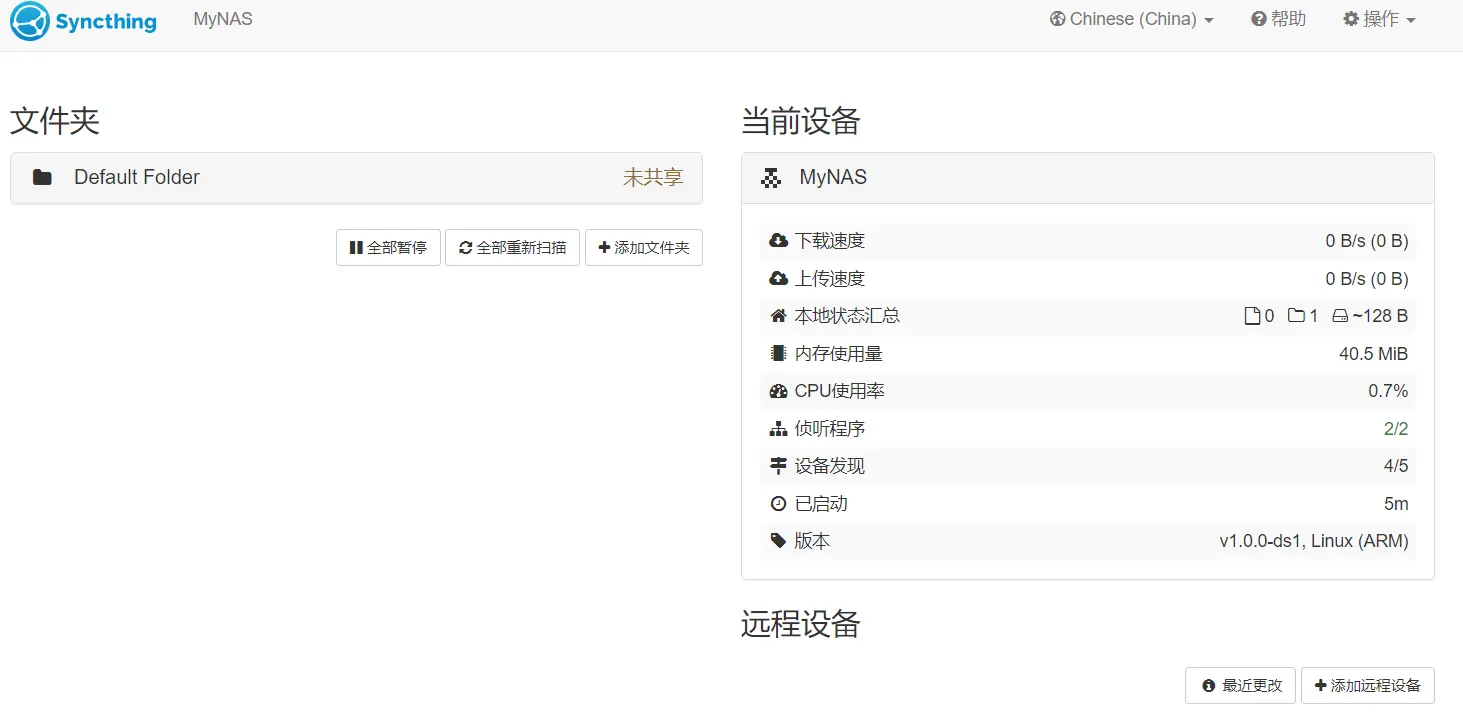
Task: Click the version text v1.0.0-ds1, Linux (ARM)
Action: [x=1314, y=541]
